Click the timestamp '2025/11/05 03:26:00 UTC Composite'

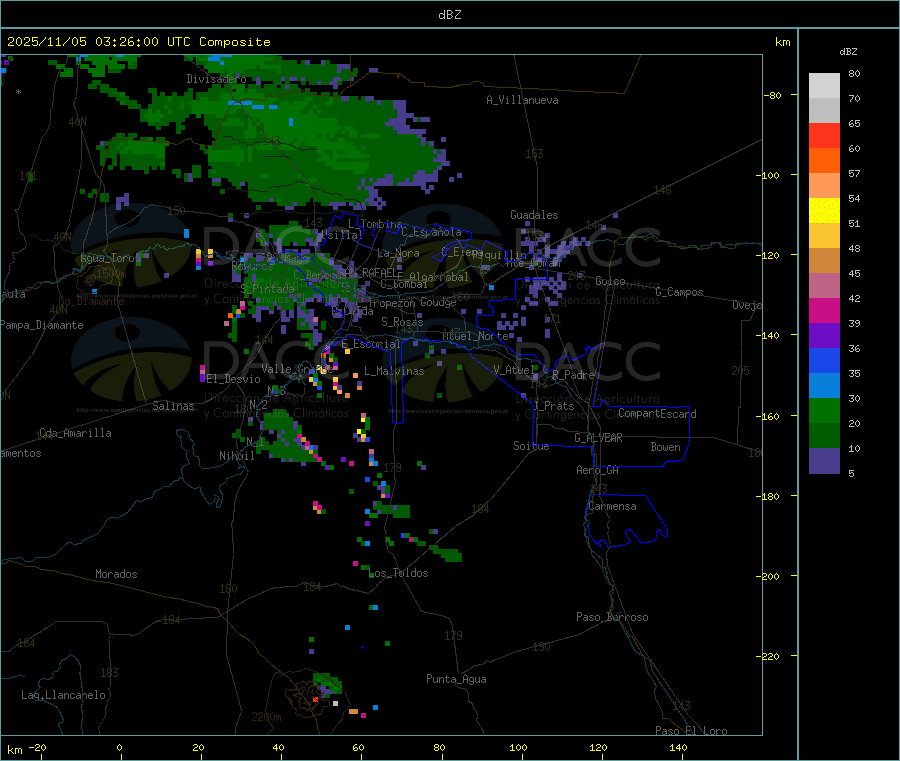(x=138, y=42)
